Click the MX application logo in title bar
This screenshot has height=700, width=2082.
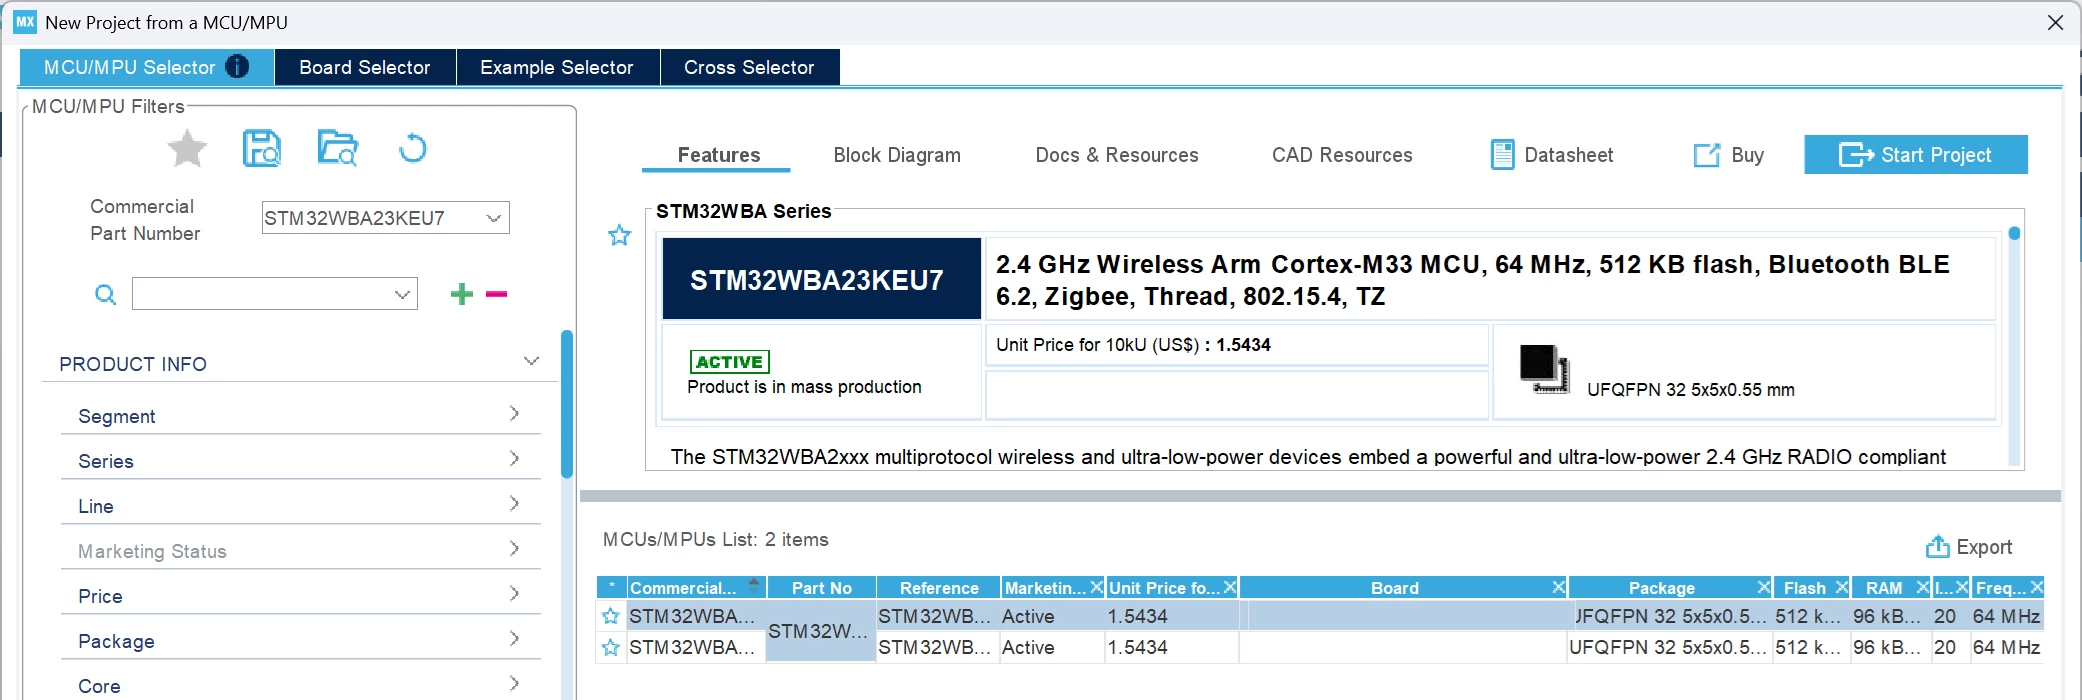pos(25,22)
